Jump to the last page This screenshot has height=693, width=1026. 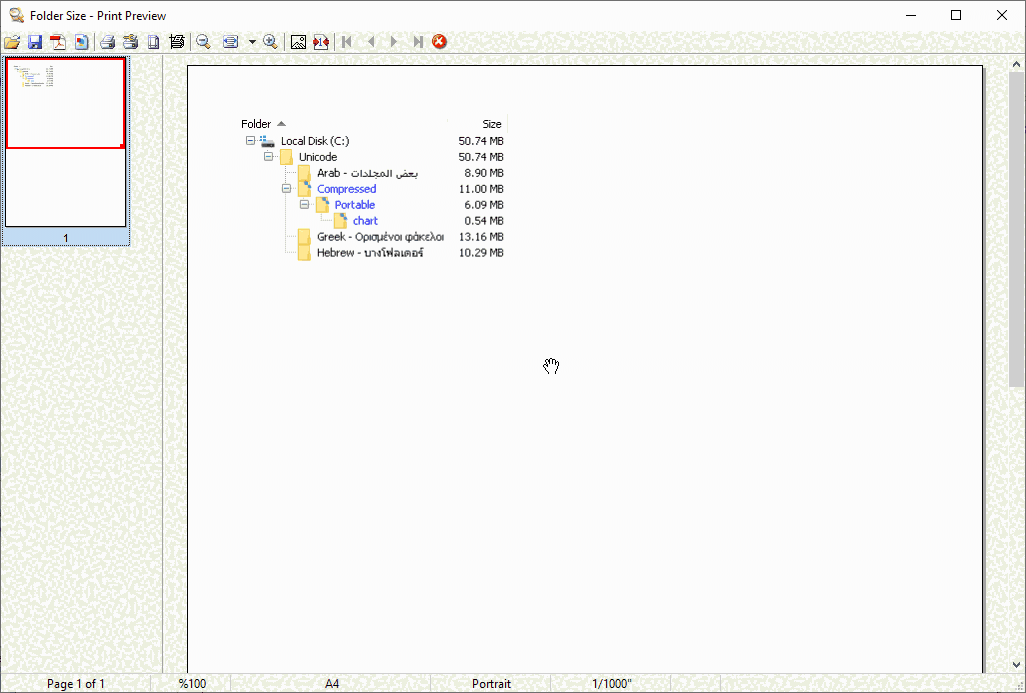click(417, 41)
